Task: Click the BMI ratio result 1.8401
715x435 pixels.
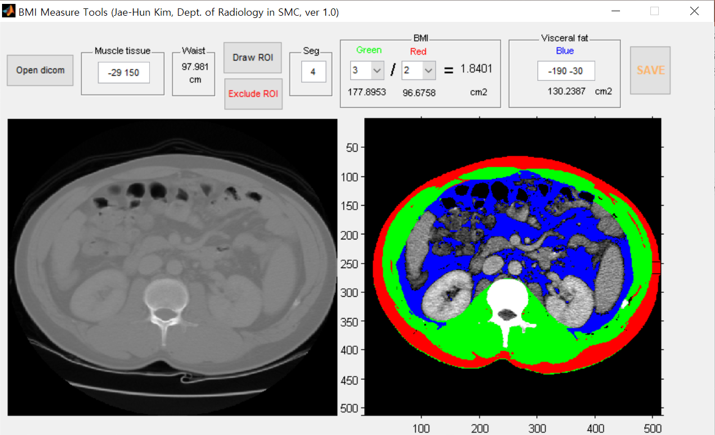Action: click(x=477, y=69)
